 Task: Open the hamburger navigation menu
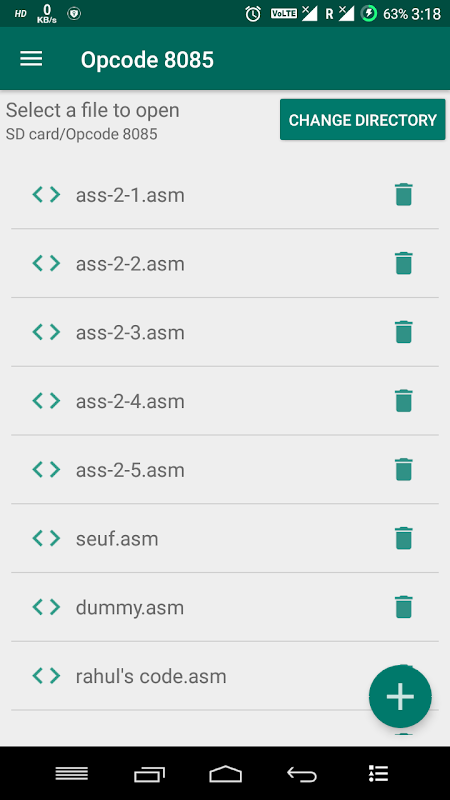point(31,59)
